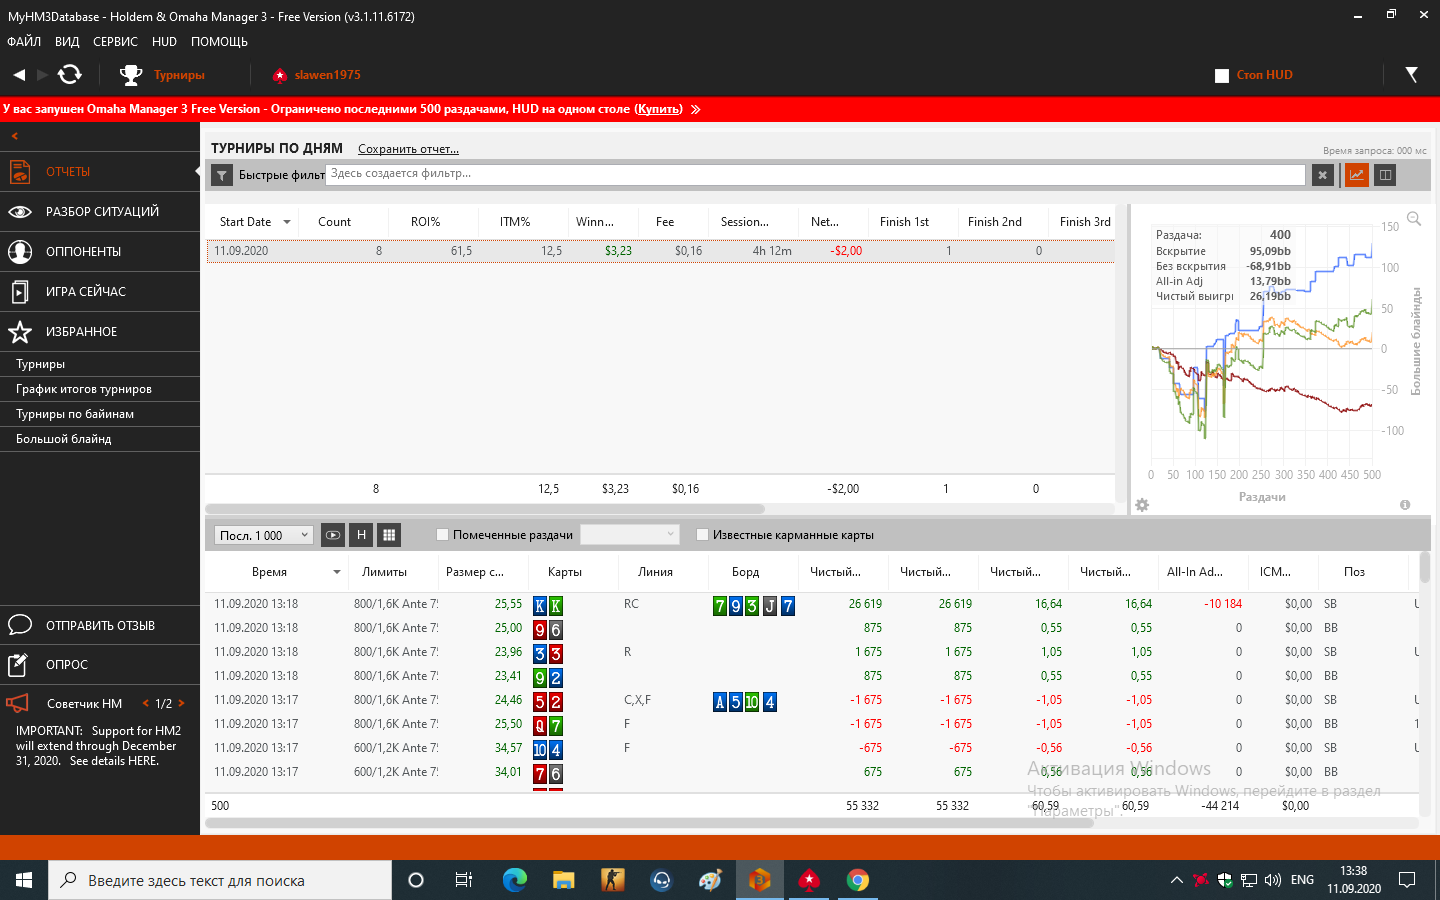
Task: Click the quick filter funnel icon
Action: coord(222,175)
